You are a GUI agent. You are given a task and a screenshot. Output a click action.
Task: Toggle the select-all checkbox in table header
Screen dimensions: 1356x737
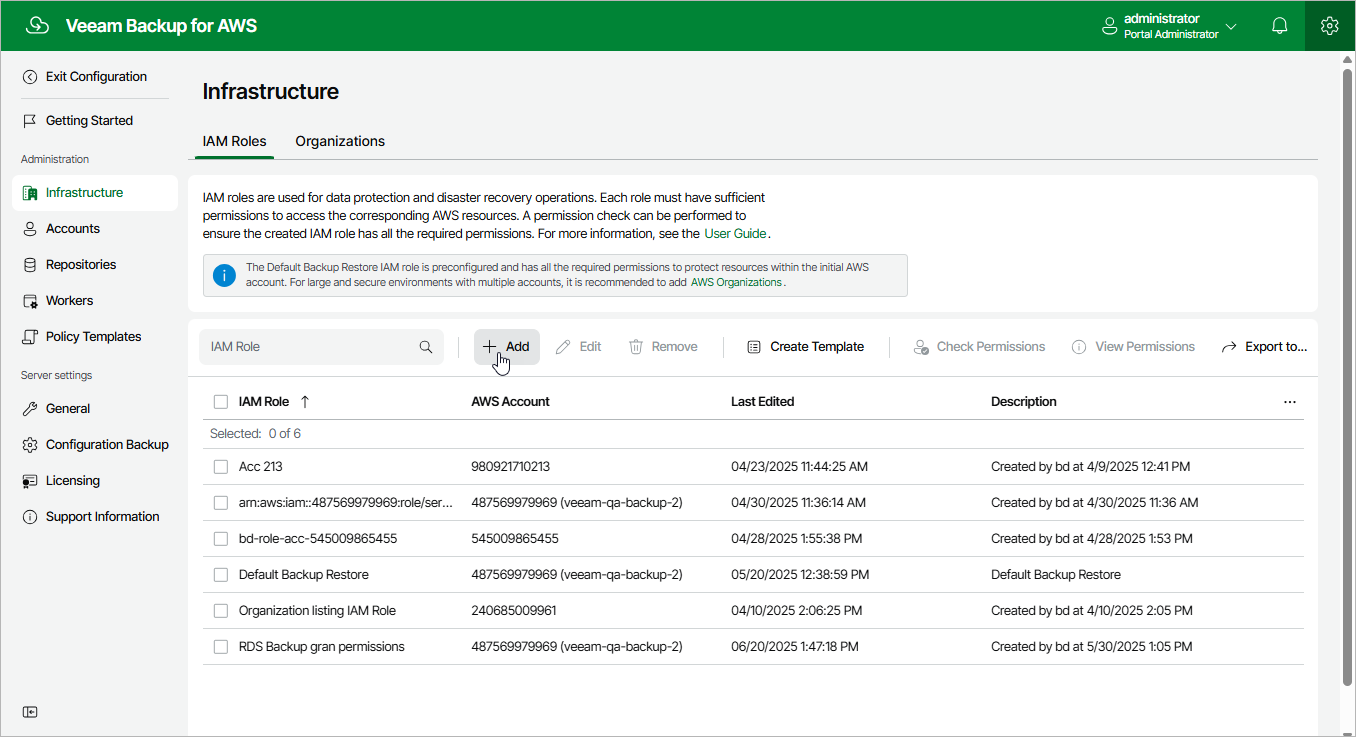pyautogui.click(x=221, y=402)
